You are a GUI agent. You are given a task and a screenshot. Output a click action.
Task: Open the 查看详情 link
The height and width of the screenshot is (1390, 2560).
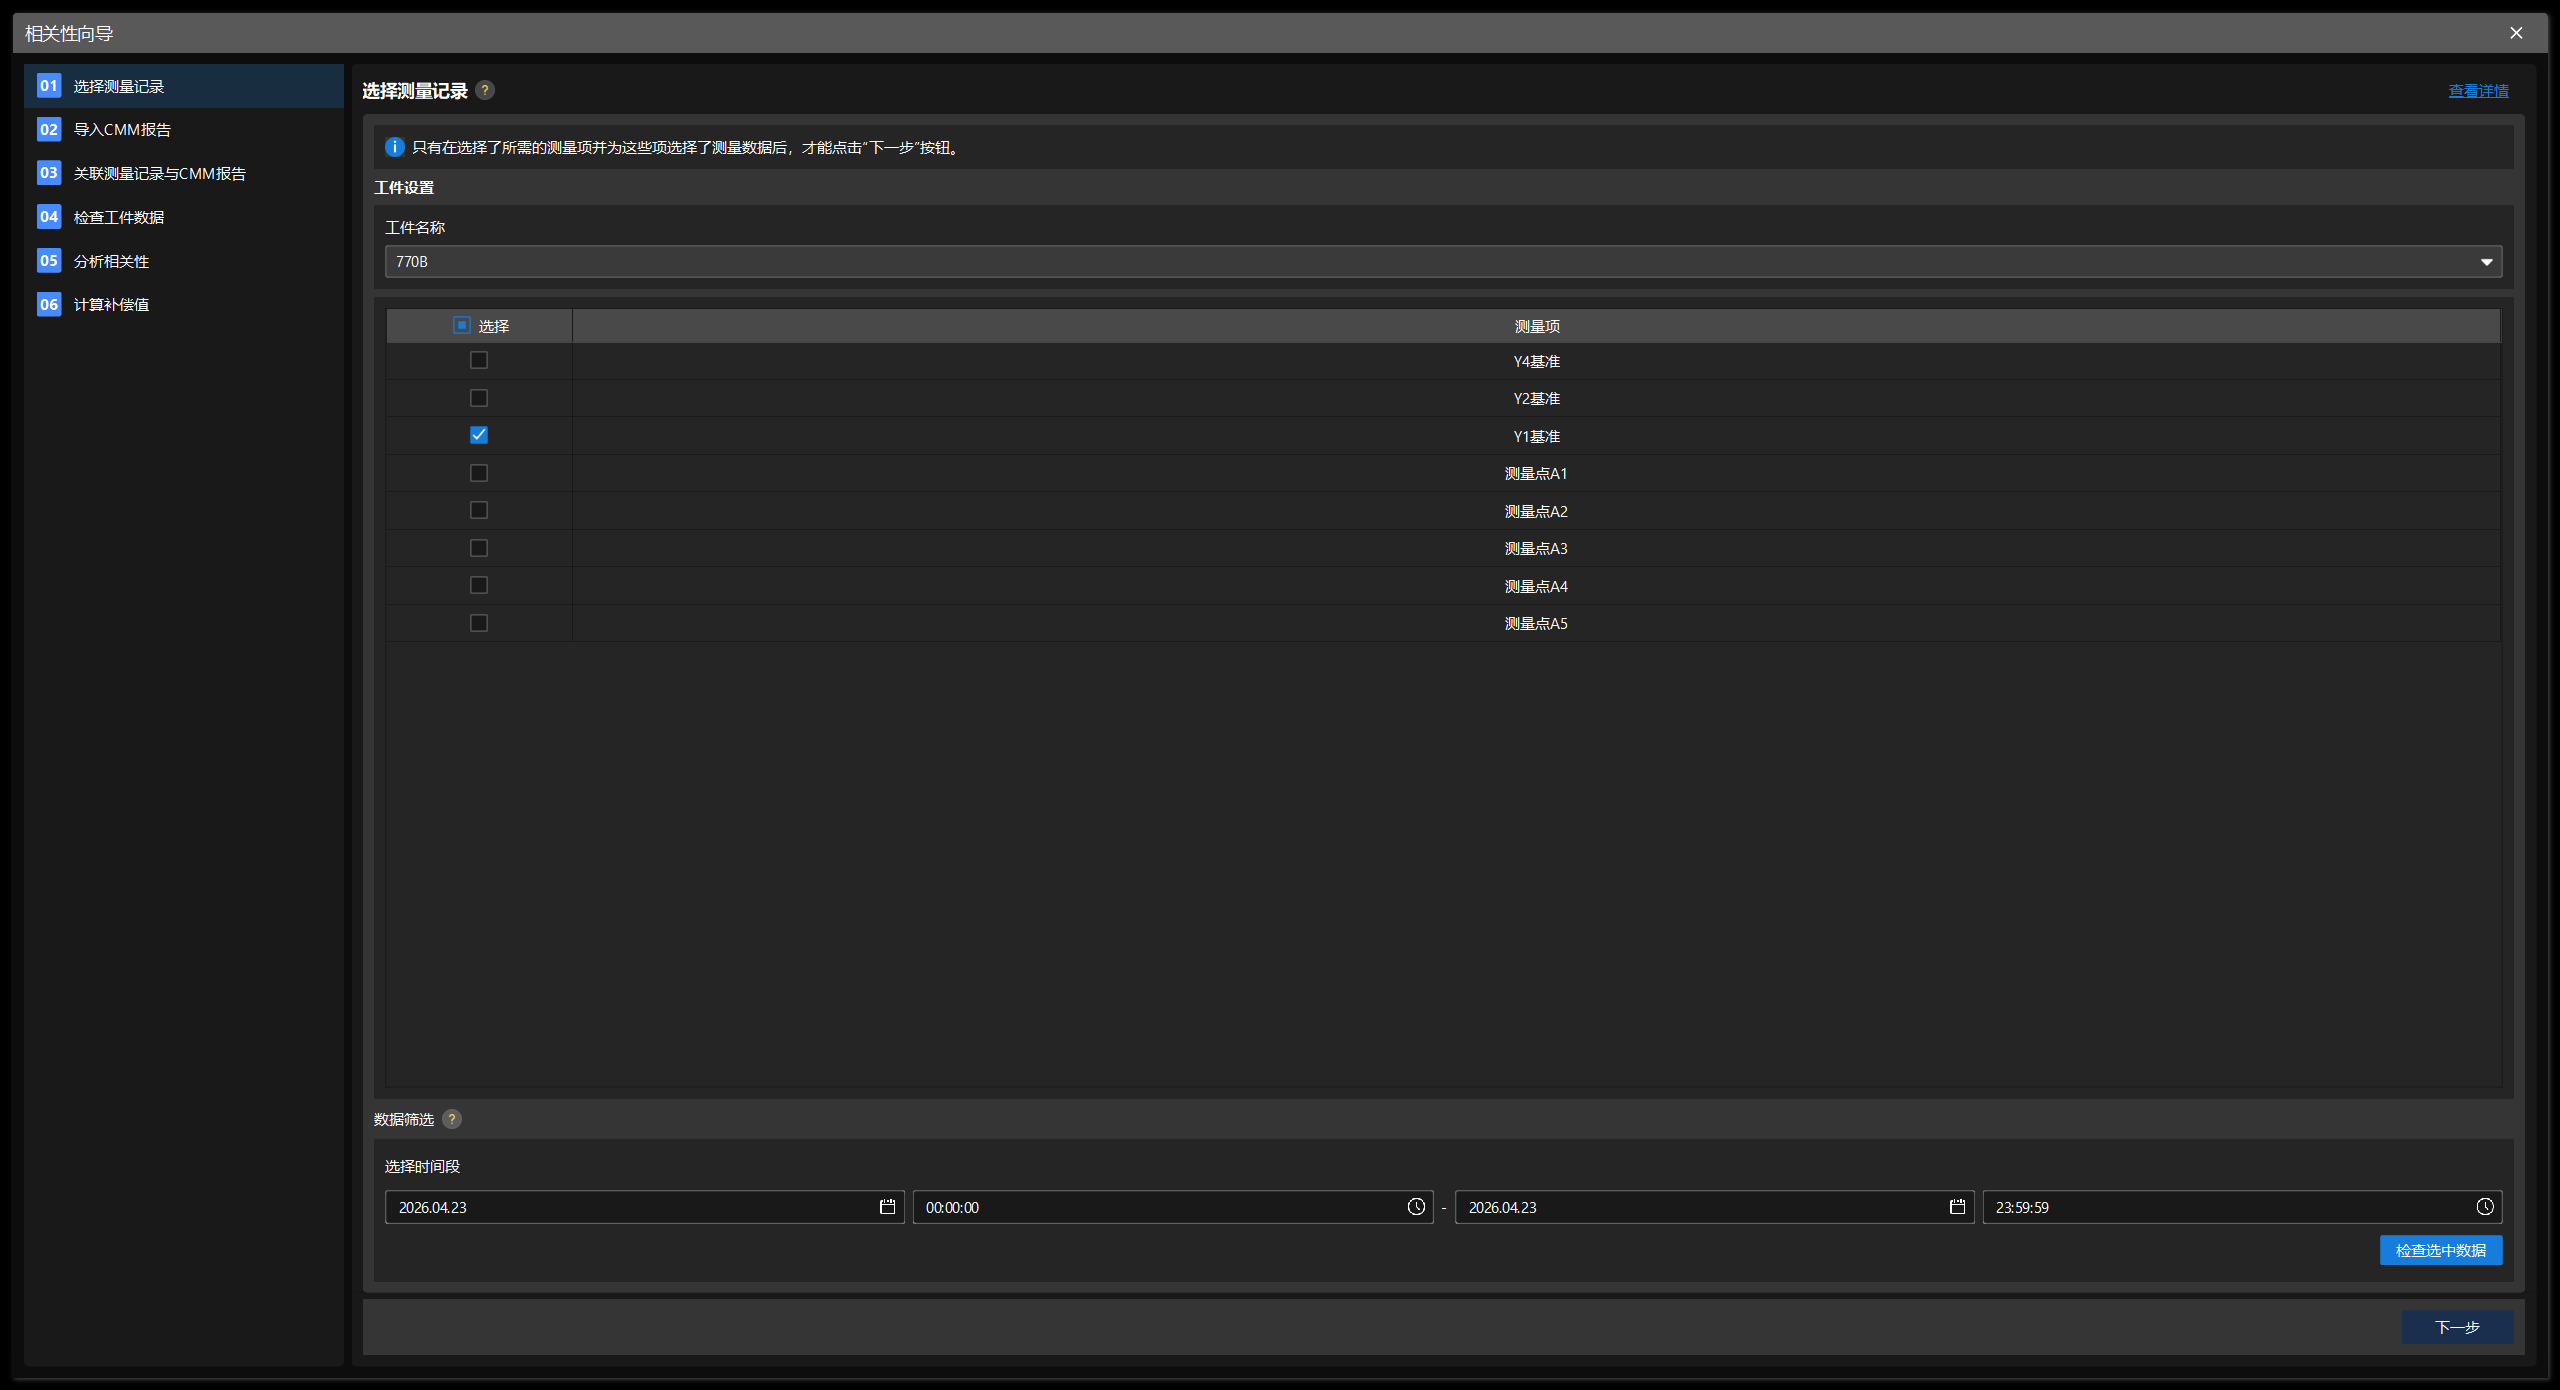click(2478, 91)
